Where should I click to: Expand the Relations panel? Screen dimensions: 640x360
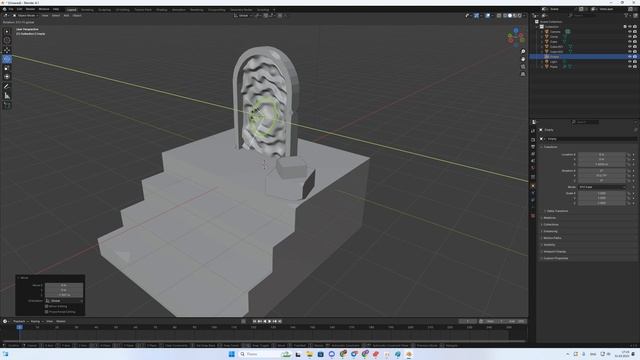point(549,218)
